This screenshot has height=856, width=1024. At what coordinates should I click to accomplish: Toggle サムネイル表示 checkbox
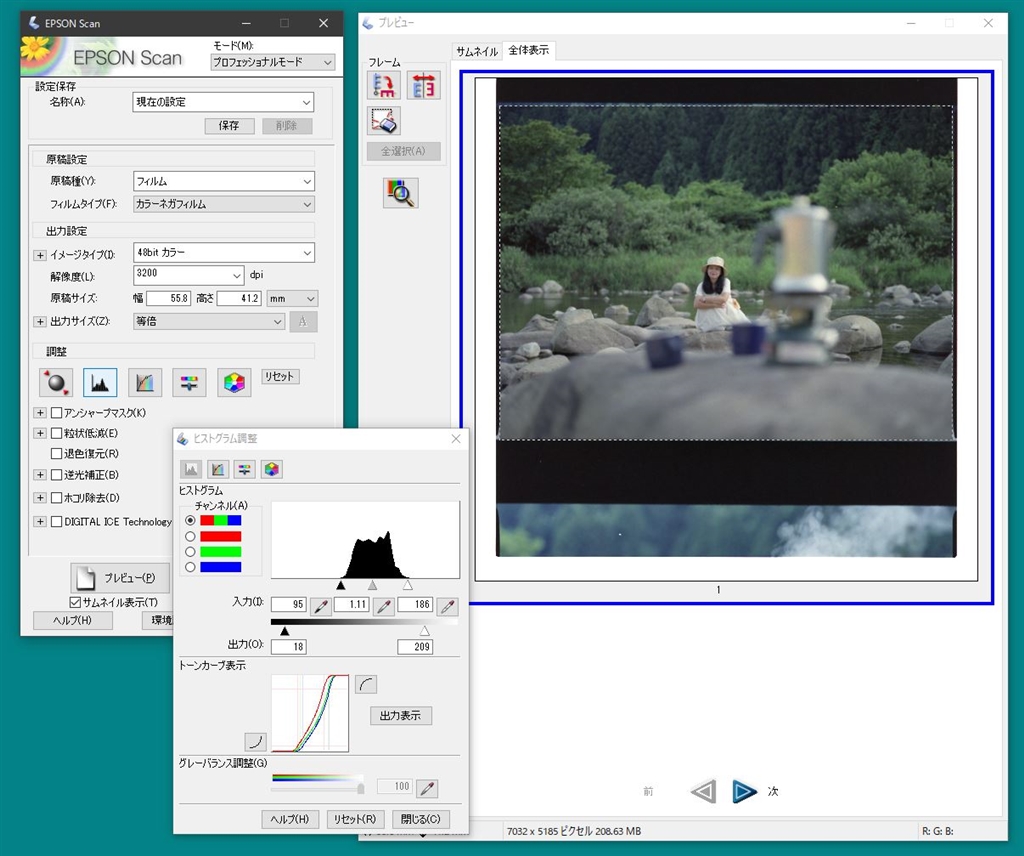pyautogui.click(x=75, y=602)
